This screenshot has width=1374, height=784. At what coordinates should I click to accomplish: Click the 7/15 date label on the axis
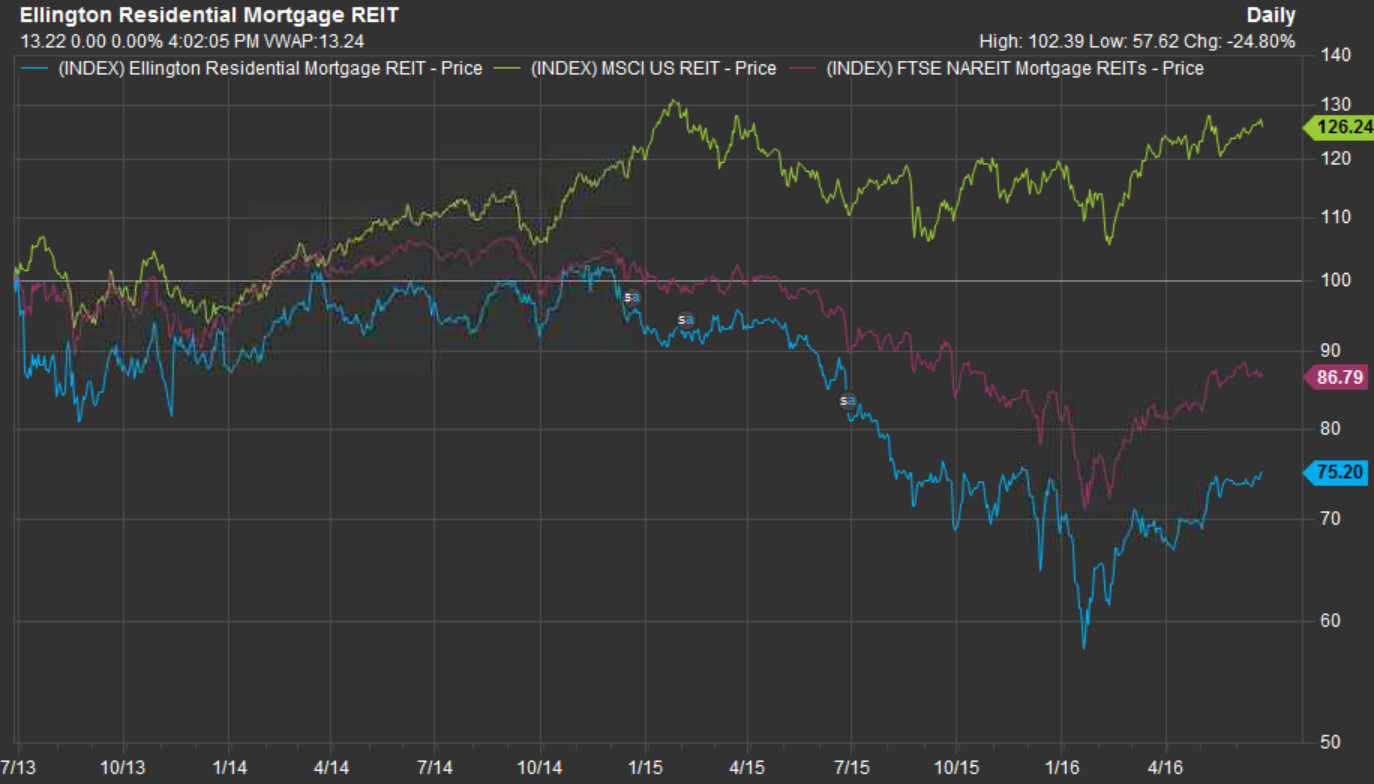[x=851, y=768]
